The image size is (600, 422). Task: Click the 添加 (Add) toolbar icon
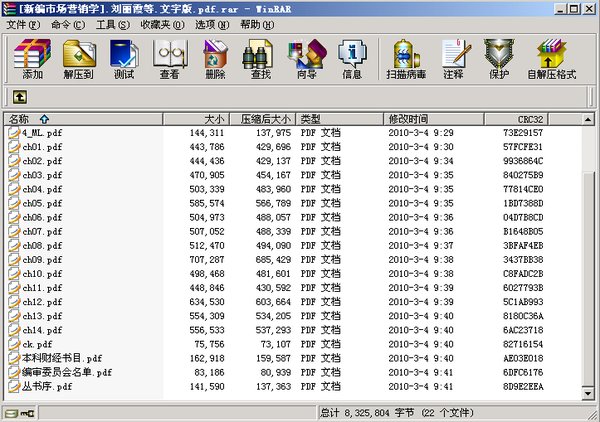[x=32, y=58]
